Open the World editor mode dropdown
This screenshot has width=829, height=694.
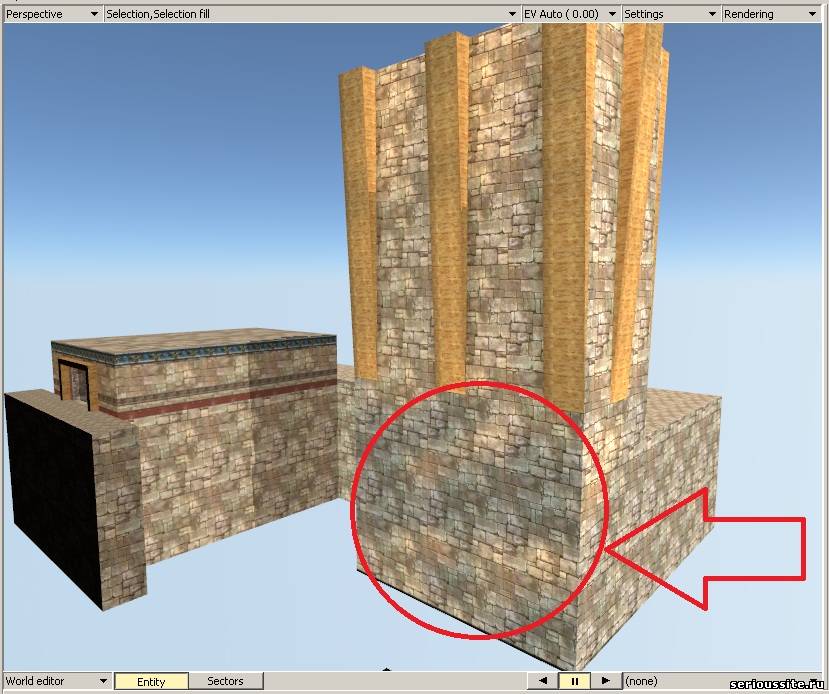[x=57, y=681]
